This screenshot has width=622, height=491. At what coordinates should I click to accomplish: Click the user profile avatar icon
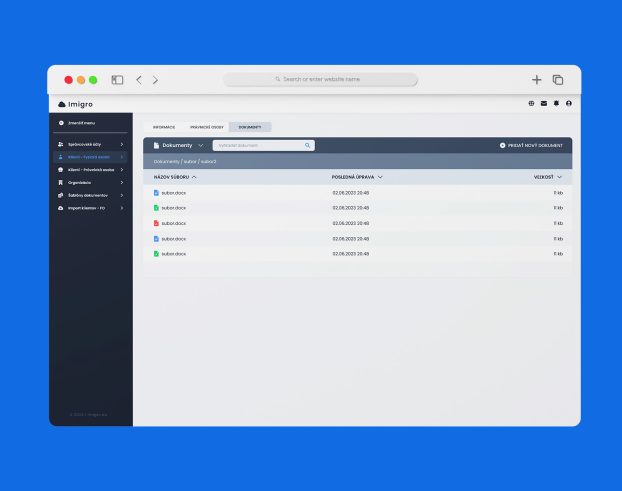[x=568, y=103]
